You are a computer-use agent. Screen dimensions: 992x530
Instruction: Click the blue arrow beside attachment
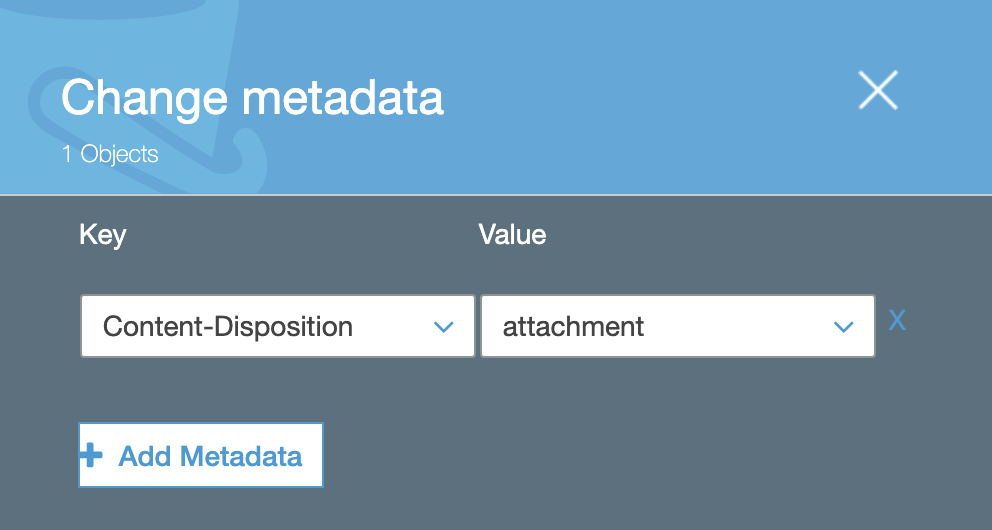[843, 327]
